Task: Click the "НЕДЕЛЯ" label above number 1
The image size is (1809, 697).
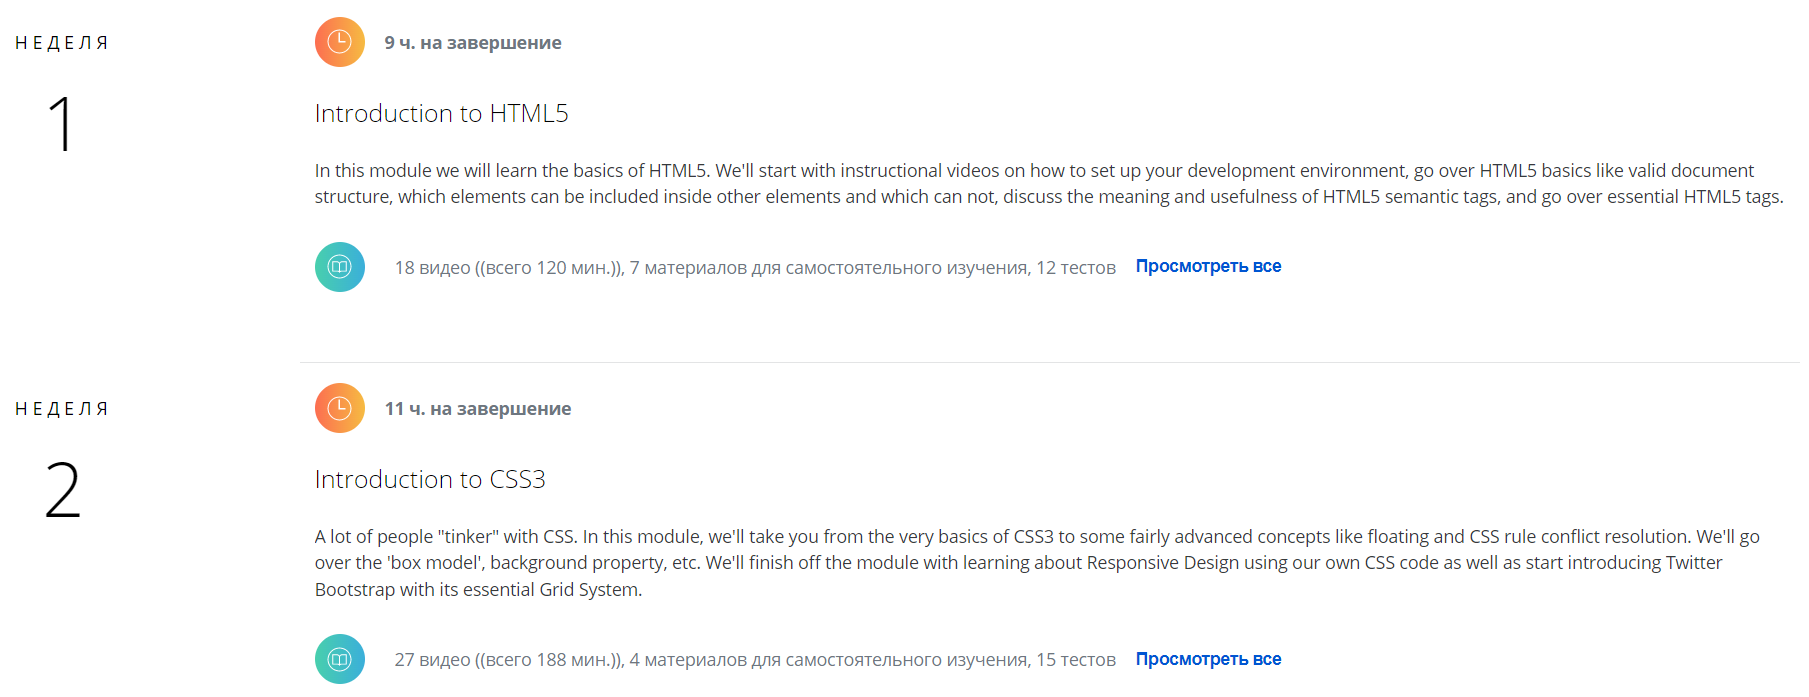Action: coord(62,43)
